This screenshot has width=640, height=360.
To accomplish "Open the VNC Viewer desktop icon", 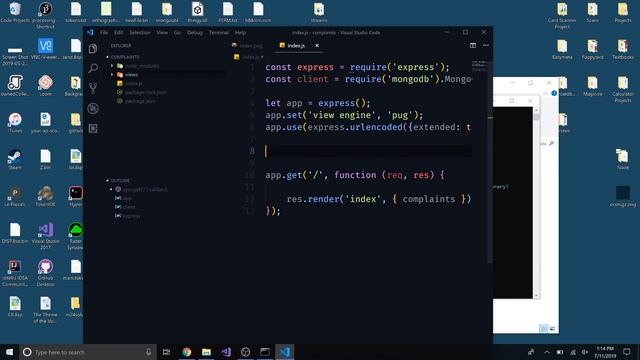I will (x=45, y=49).
